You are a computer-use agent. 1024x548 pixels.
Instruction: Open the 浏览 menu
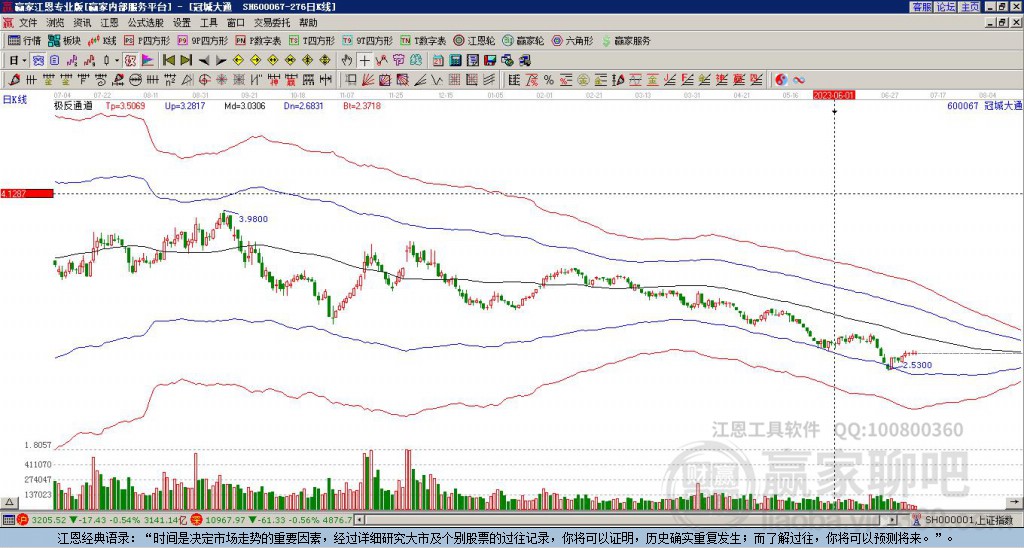click(x=56, y=23)
